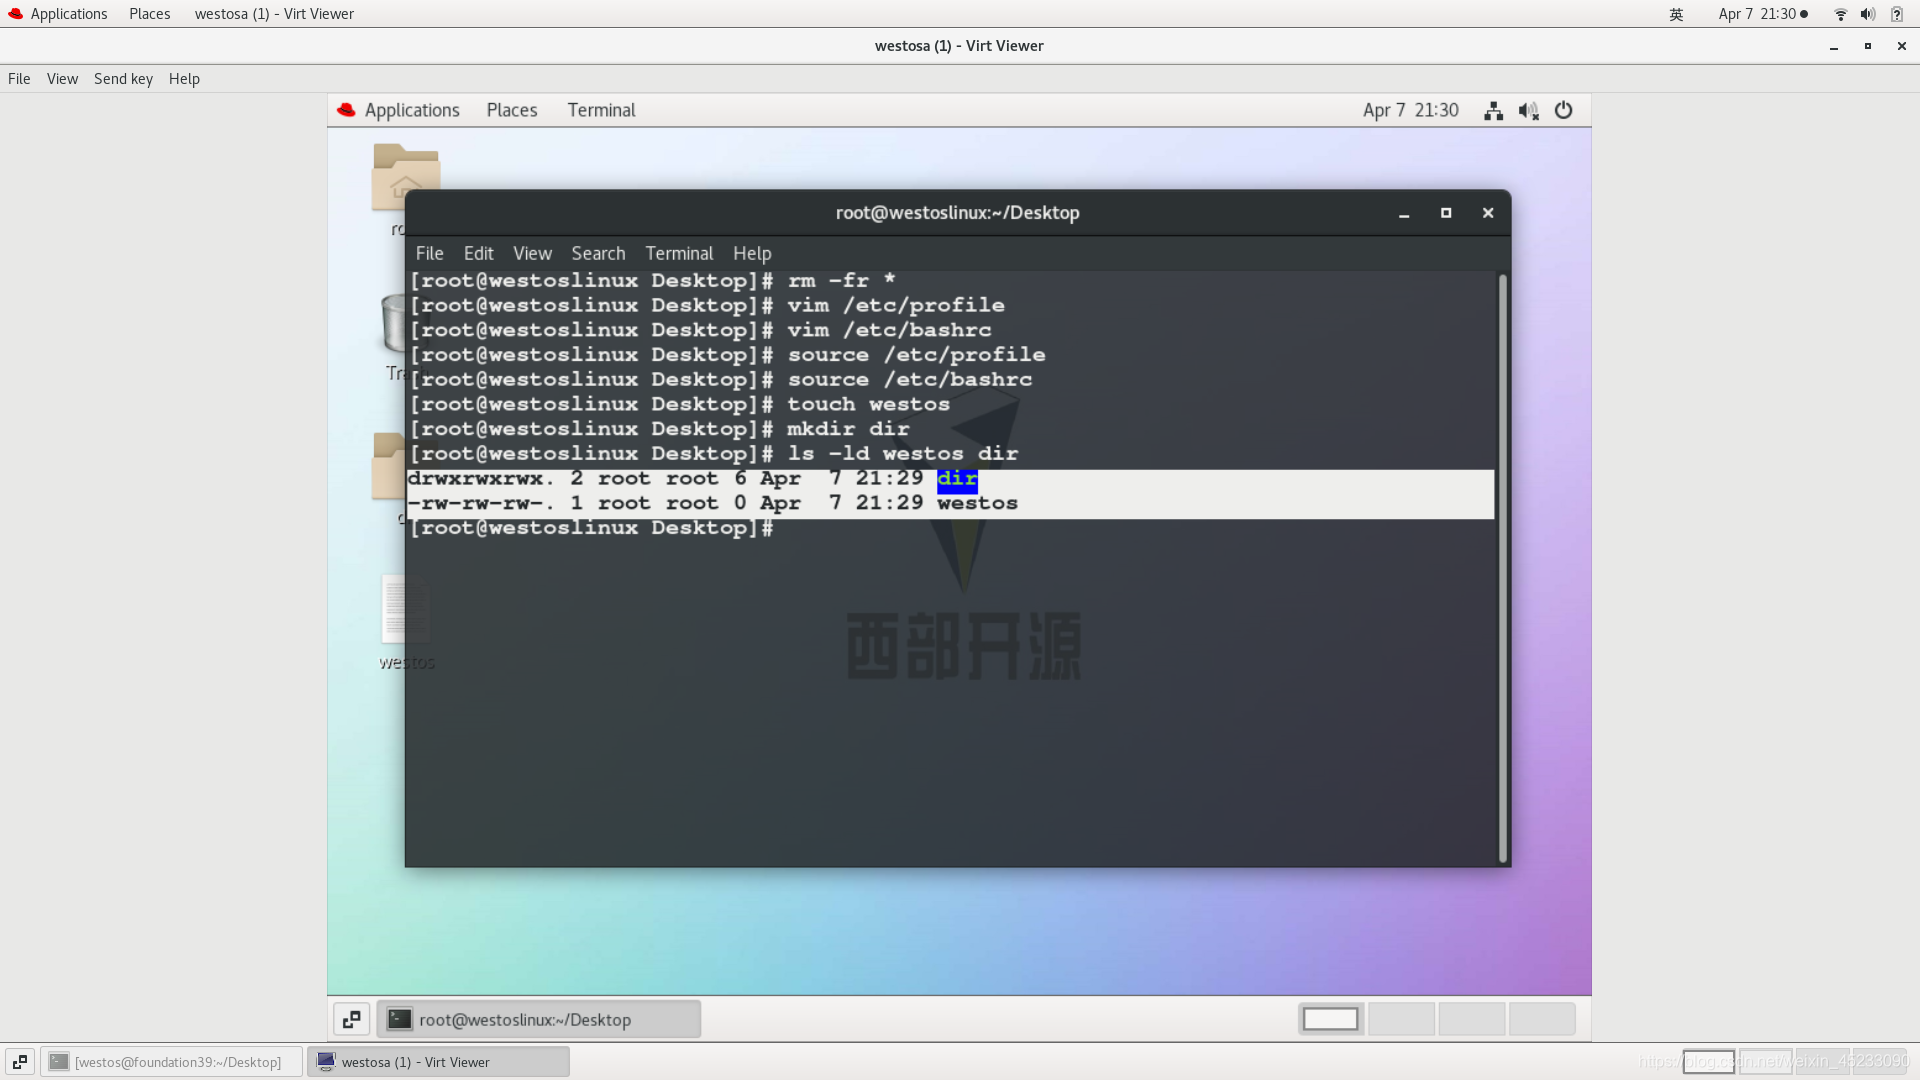1920x1080 pixels.
Task: Close the Virt Viewer window
Action: click(1901, 46)
